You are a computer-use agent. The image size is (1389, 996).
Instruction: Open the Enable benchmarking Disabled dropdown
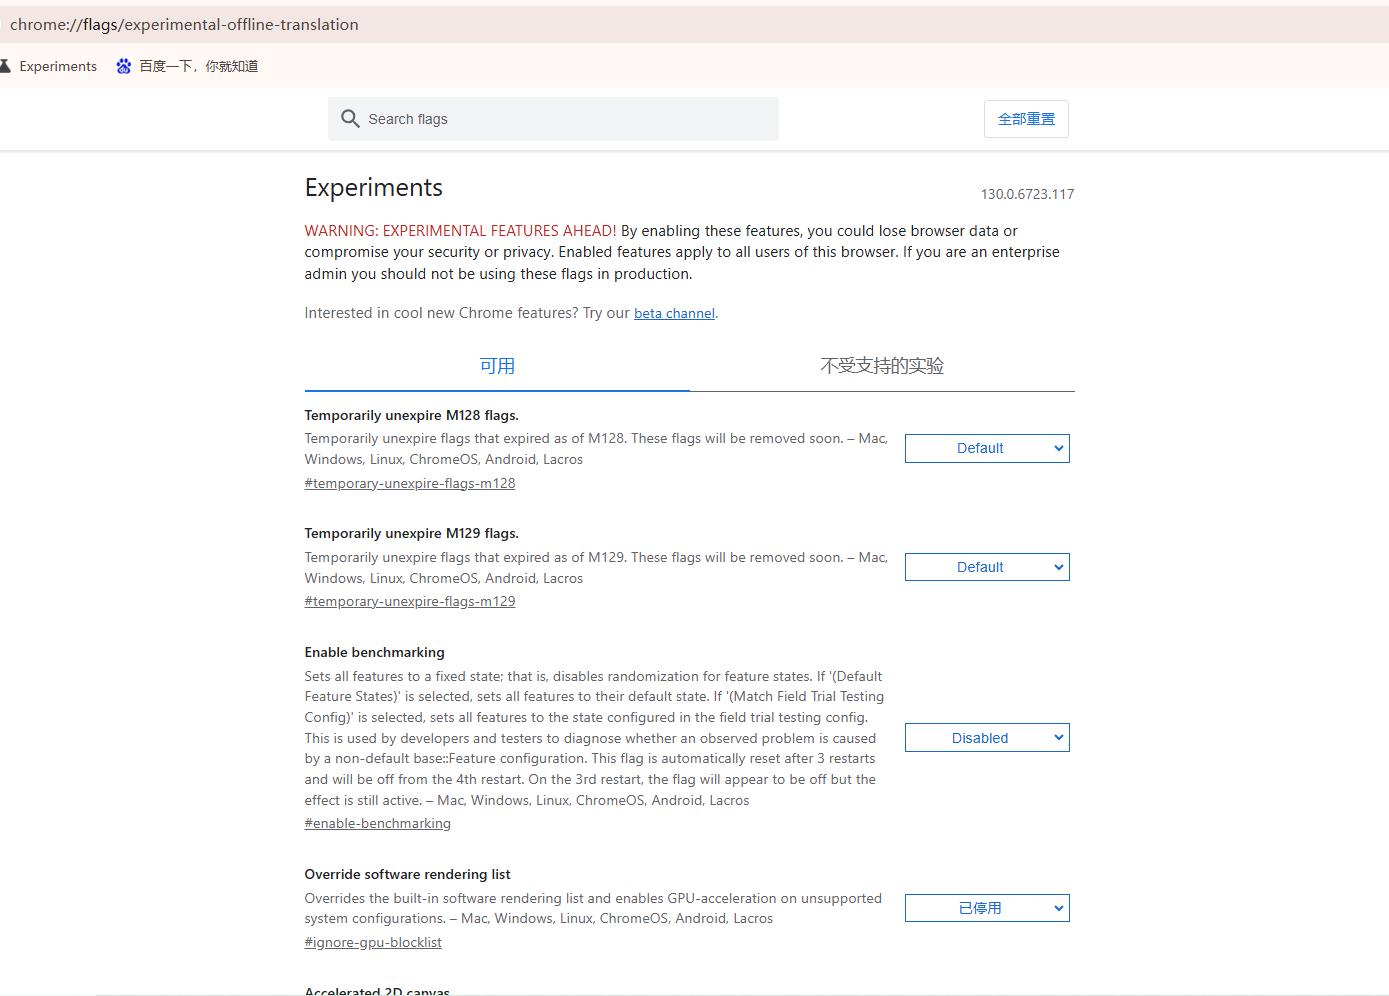[987, 738]
